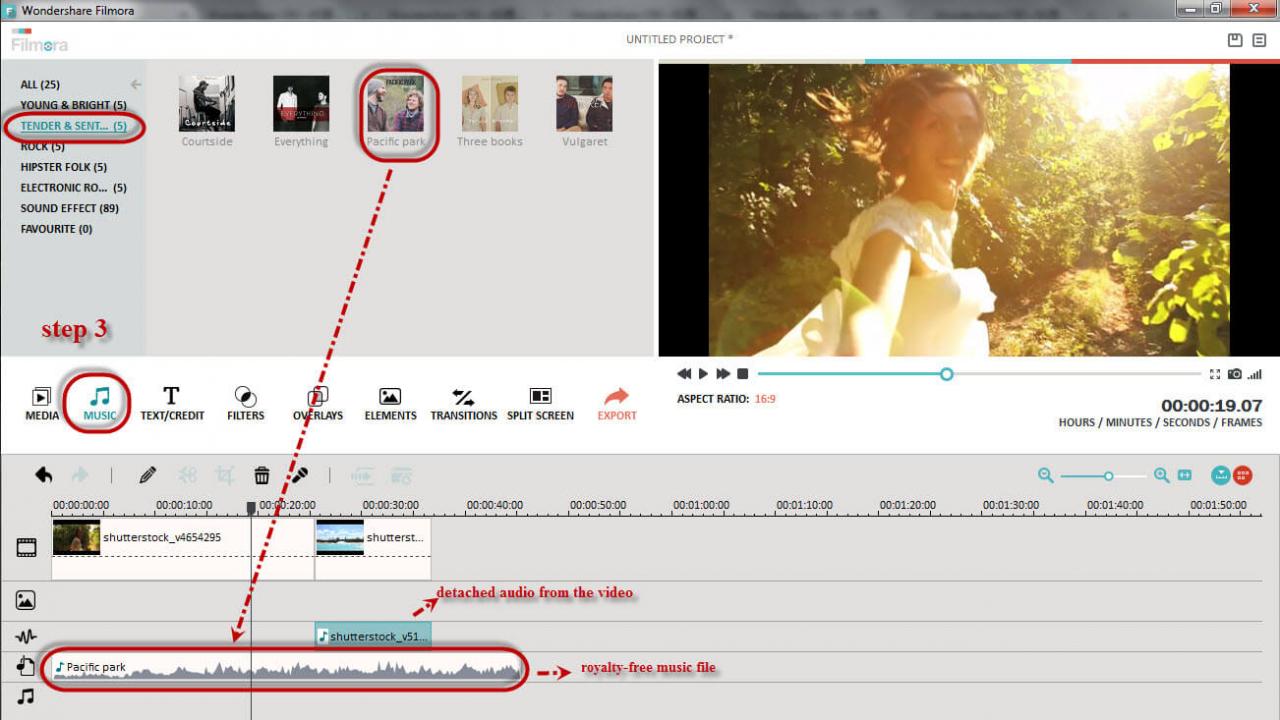Image resolution: width=1280 pixels, height=720 pixels.
Task: Select HIPSTER FOLK (5) category
Action: coord(63,167)
